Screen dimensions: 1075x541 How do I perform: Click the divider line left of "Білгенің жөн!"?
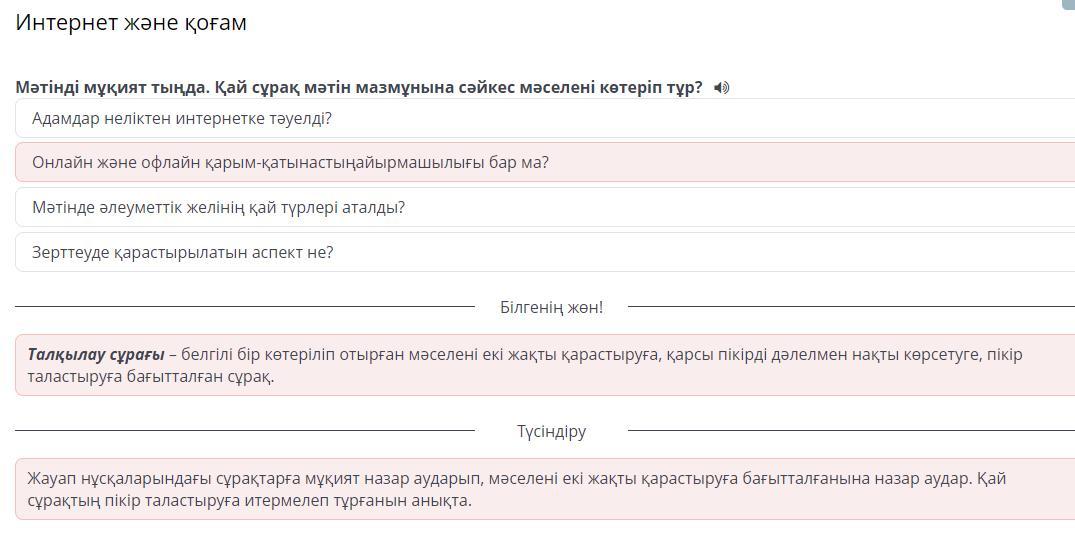coord(245,307)
